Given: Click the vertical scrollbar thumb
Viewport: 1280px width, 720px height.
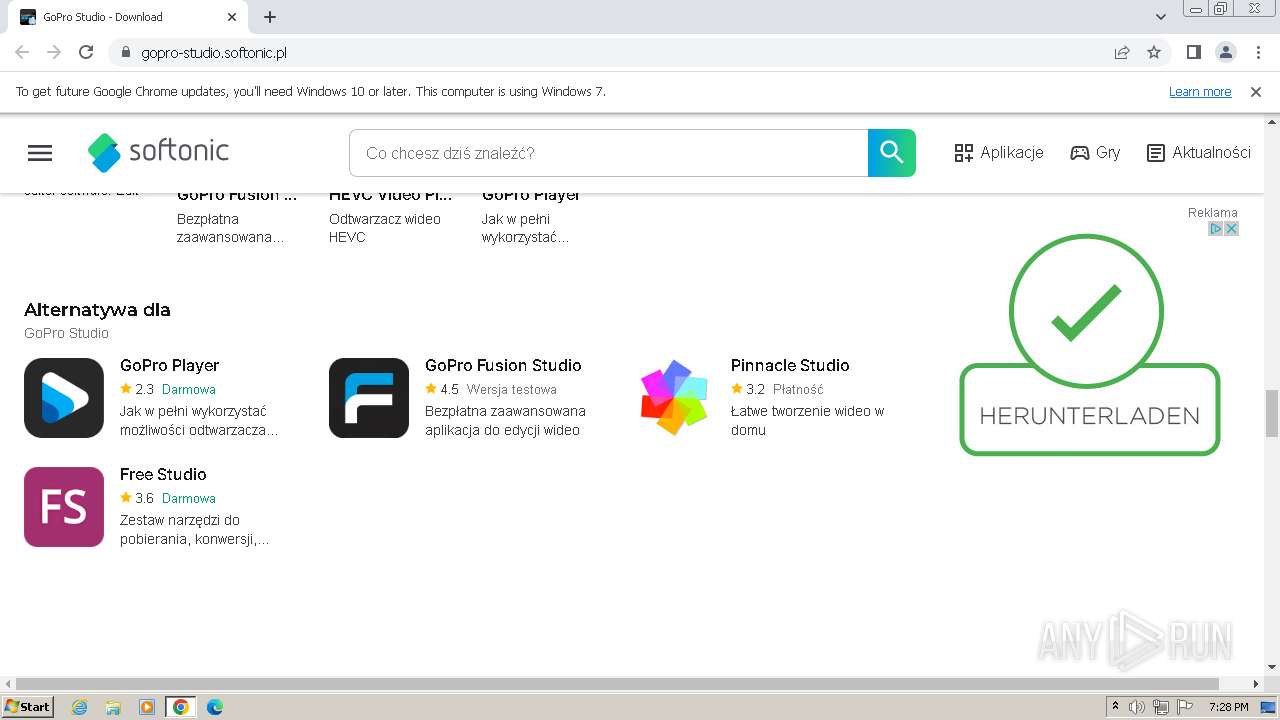Looking at the screenshot, I should [x=1272, y=413].
